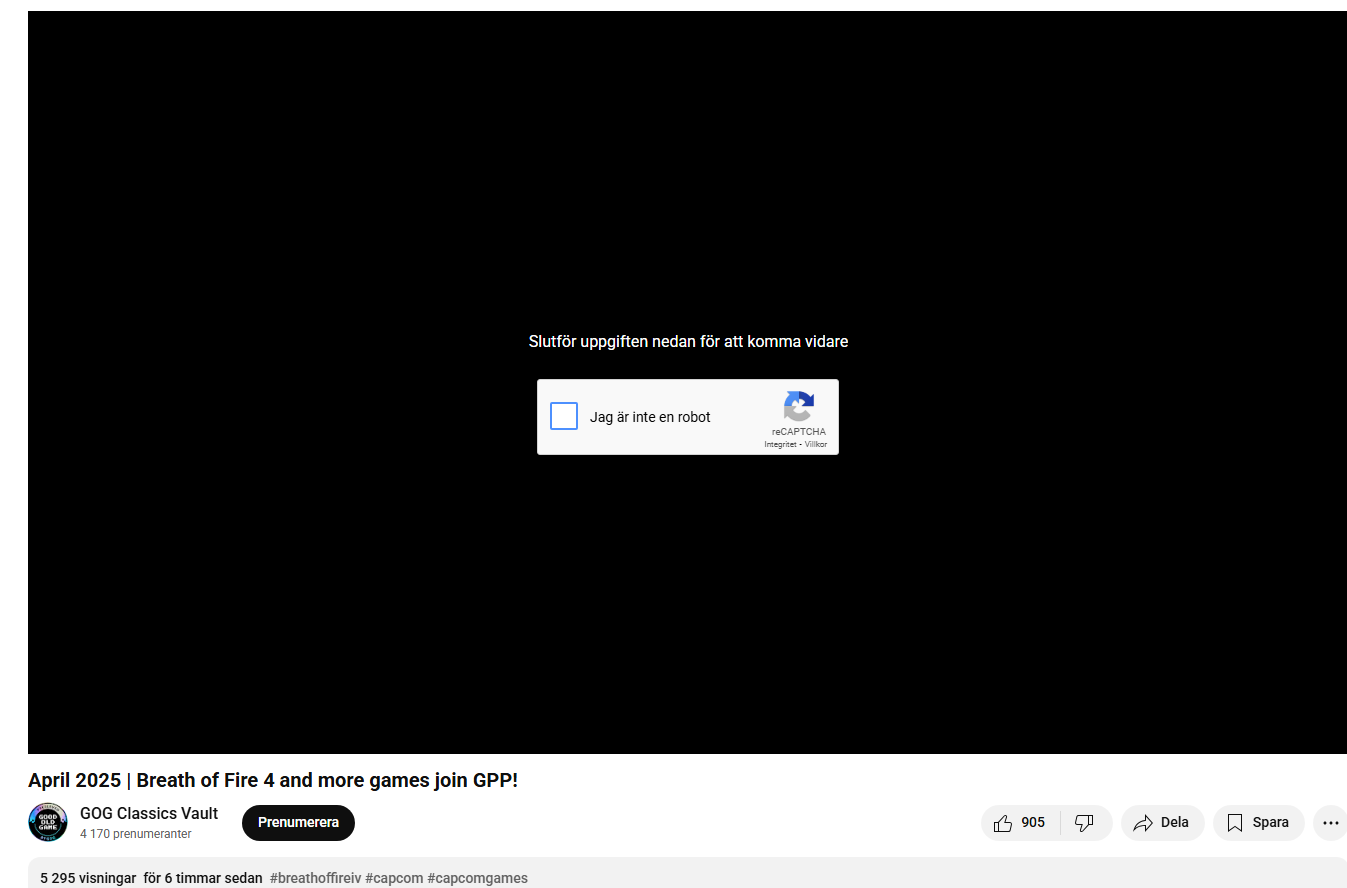This screenshot has width=1347, height=888.
Task: Open the three-dot more actions menu
Action: [1330, 823]
